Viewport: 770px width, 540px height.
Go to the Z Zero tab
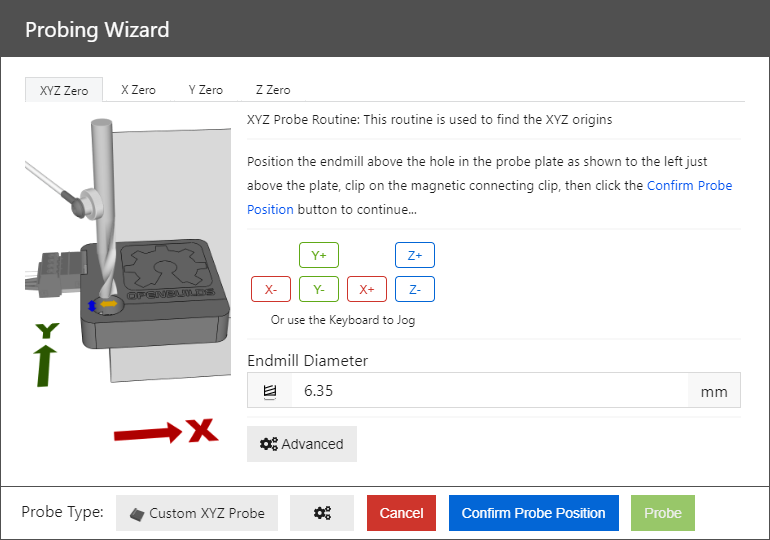click(x=273, y=90)
